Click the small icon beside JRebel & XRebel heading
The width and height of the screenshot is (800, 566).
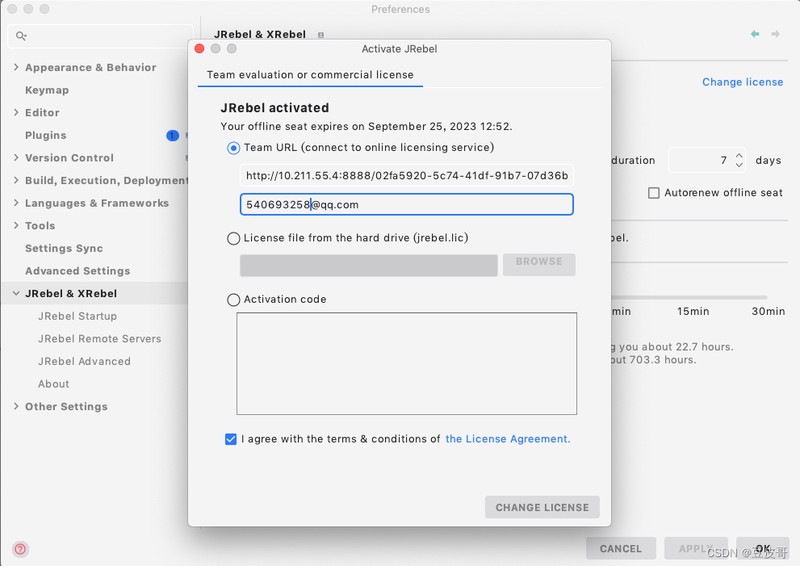click(321, 35)
